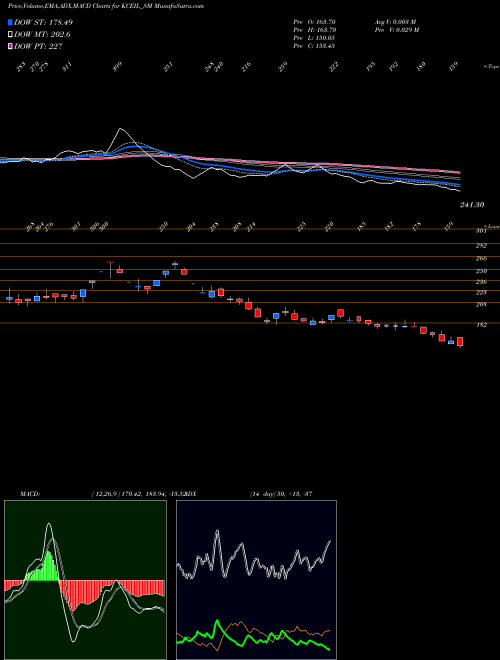Click the white ADX line peak
This screenshot has width=500, height=660.
[x=217, y=532]
